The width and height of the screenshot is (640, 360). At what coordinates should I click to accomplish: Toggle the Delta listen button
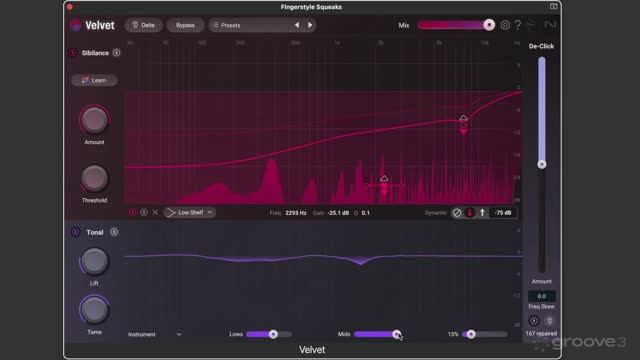coord(143,25)
